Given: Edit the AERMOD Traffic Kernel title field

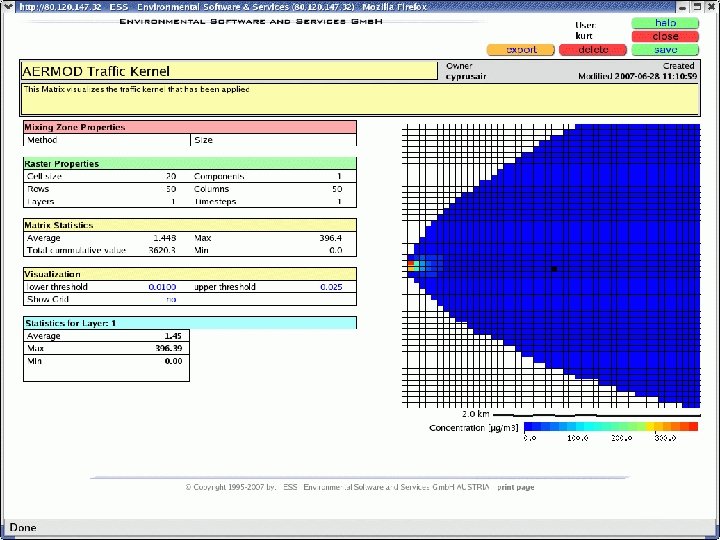Looking at the screenshot, I should click(229, 71).
